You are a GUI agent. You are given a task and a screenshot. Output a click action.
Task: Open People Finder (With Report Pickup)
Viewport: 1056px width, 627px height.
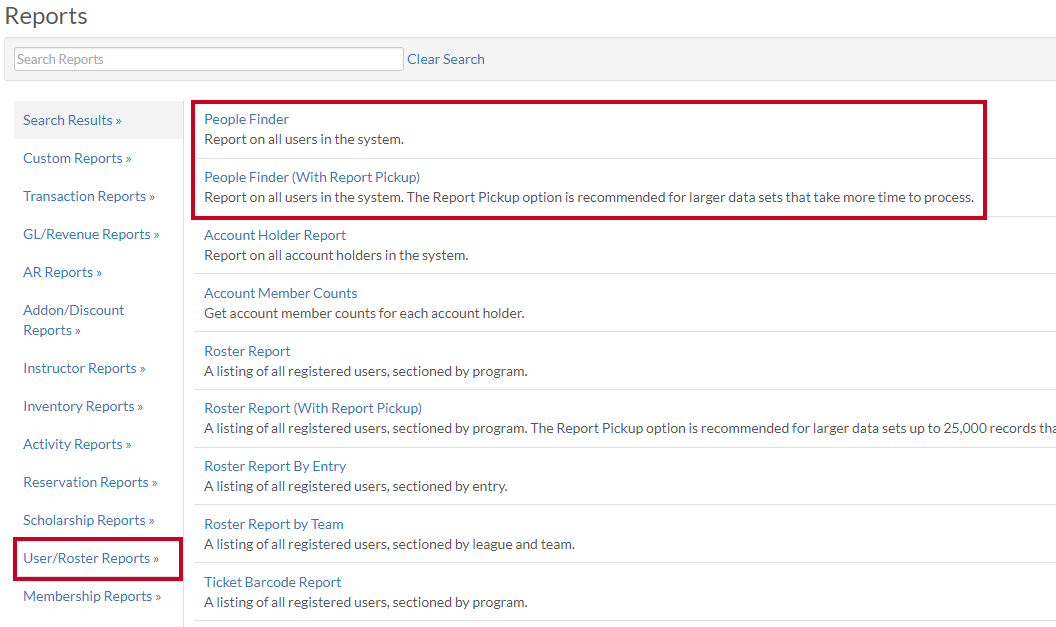coord(312,177)
